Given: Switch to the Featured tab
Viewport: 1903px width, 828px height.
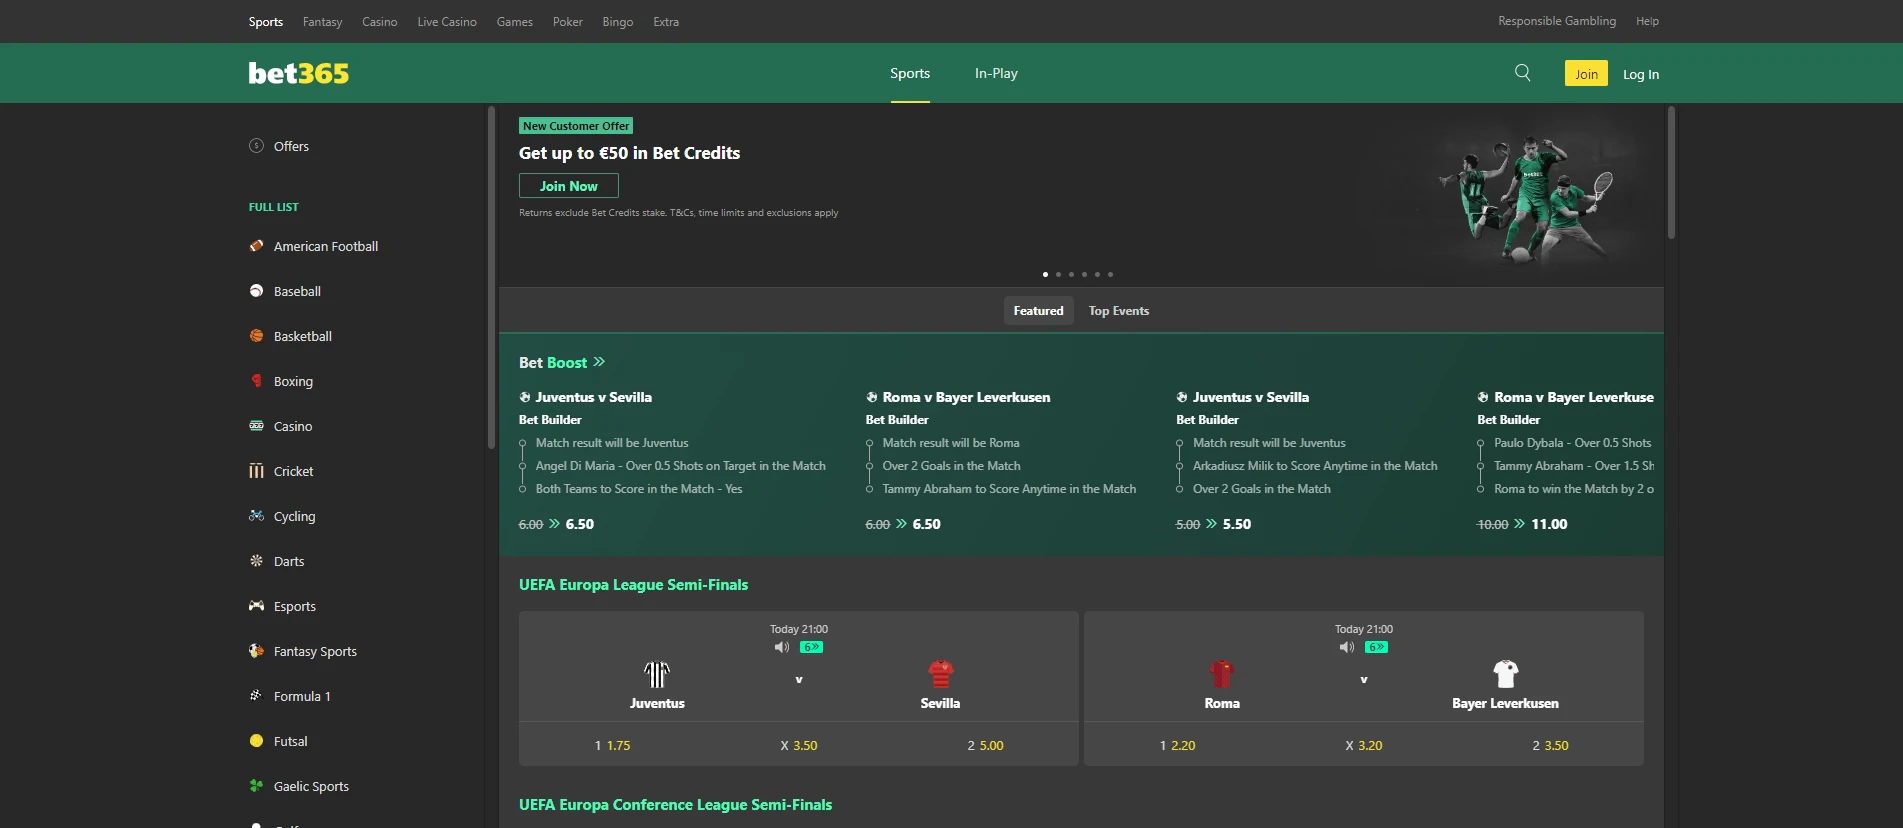Looking at the screenshot, I should (1038, 311).
